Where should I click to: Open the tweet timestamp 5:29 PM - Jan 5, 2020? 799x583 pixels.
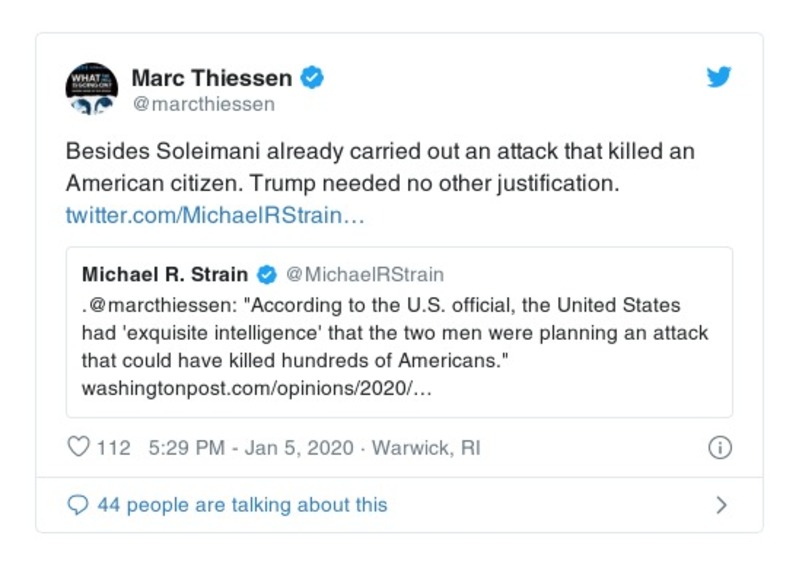click(x=250, y=448)
